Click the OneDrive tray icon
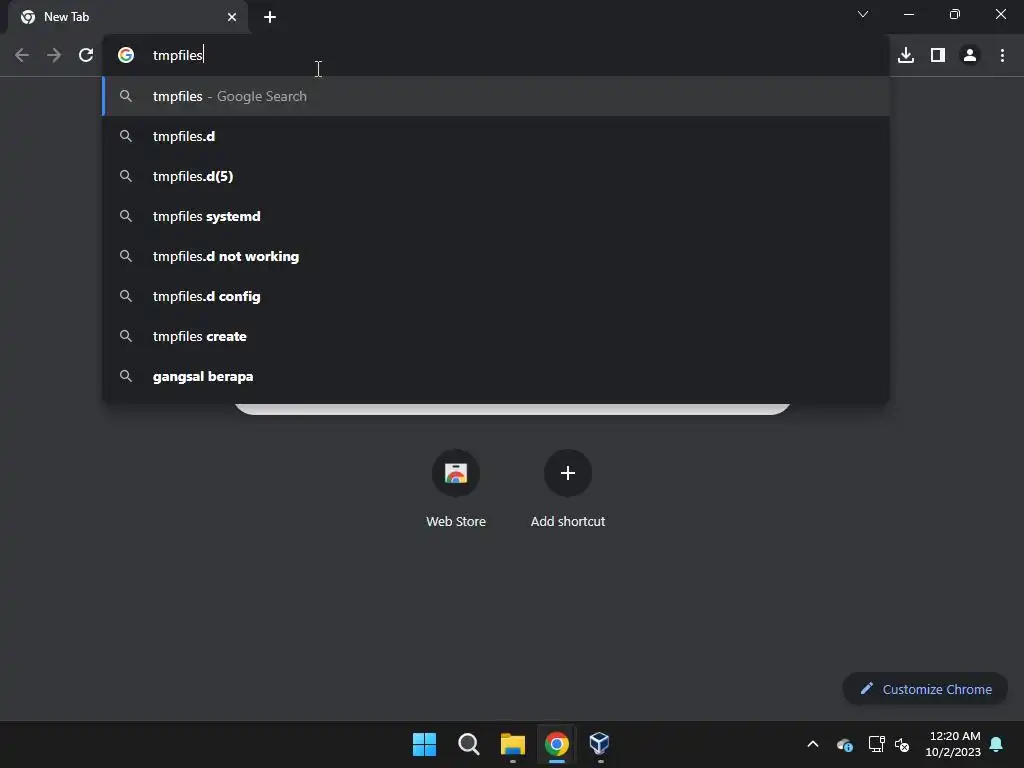1024x768 pixels. pos(844,744)
